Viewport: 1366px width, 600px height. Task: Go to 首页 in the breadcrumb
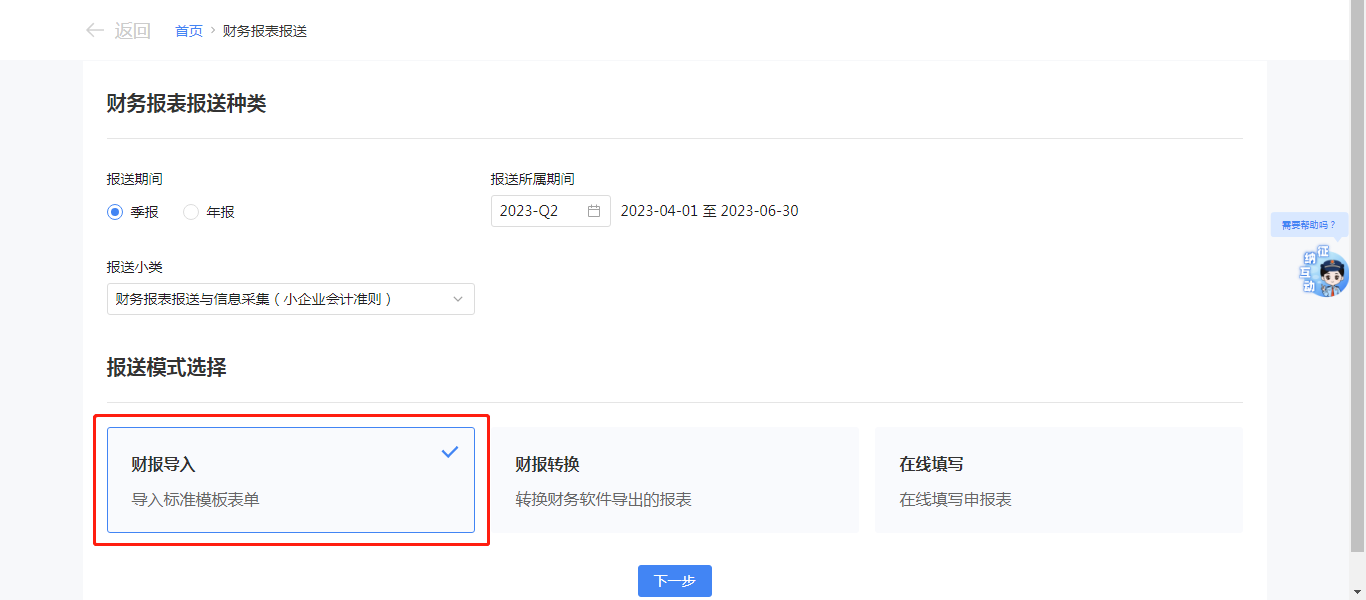pyautogui.click(x=189, y=31)
